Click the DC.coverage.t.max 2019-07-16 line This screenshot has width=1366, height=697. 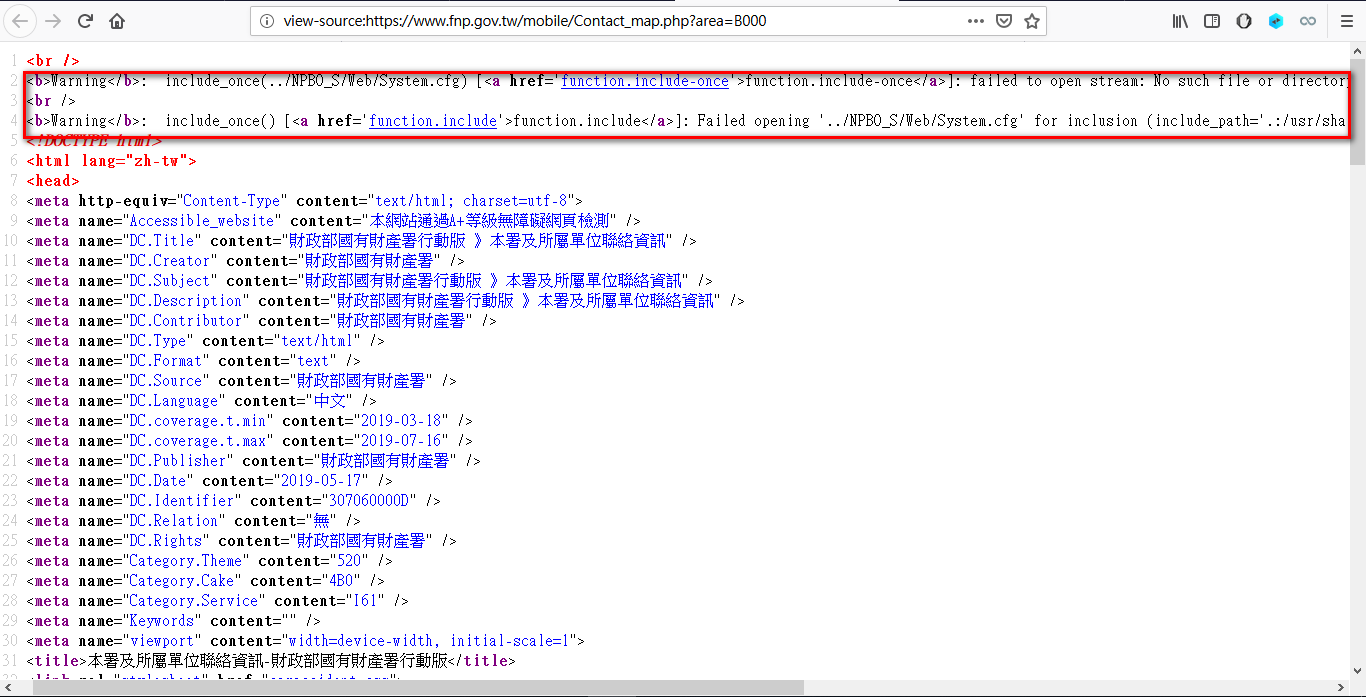click(250, 441)
